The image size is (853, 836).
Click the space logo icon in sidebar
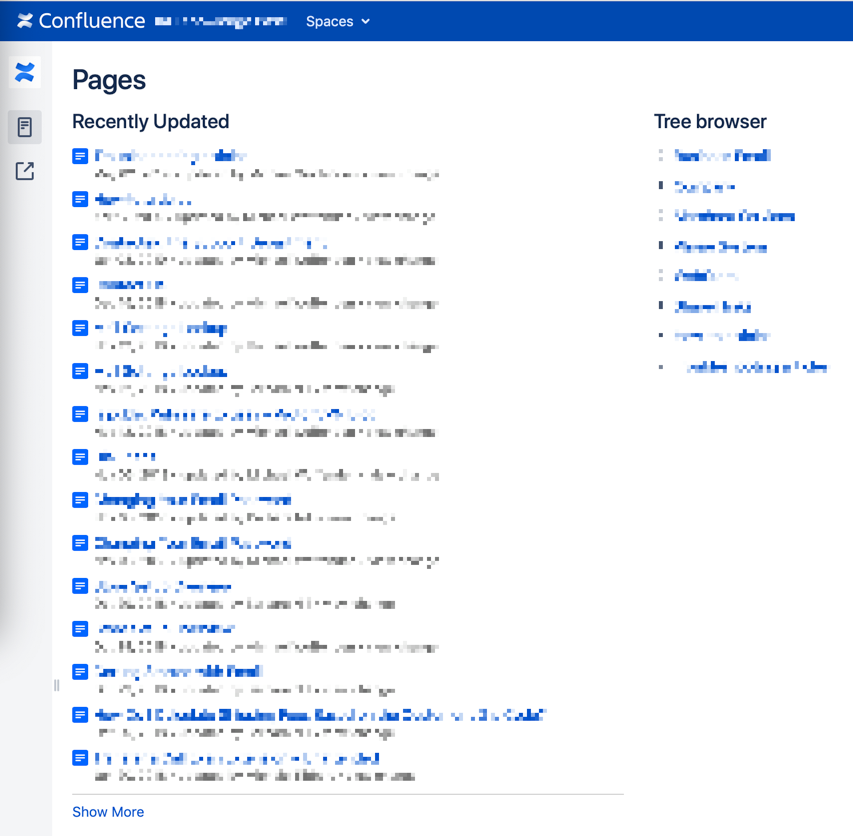[25, 72]
